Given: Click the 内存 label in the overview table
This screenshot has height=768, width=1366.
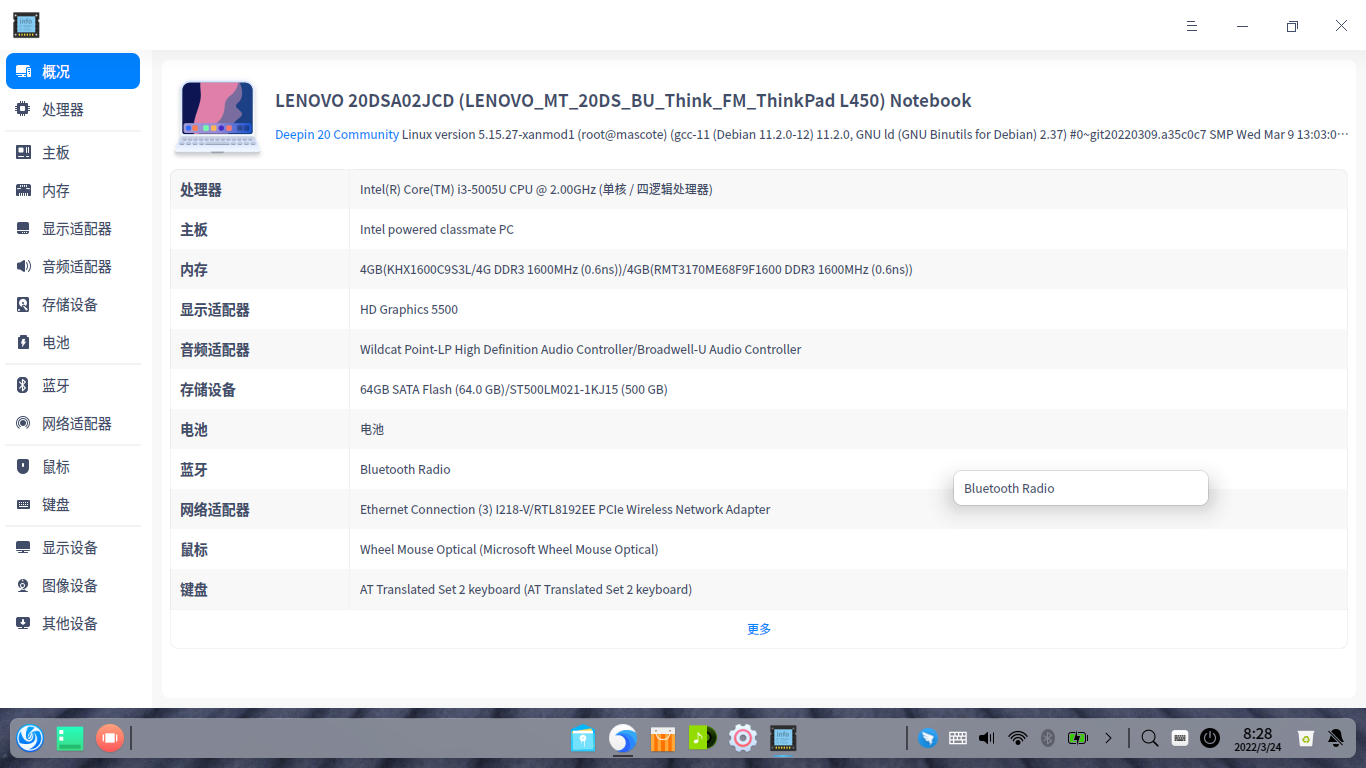Looking at the screenshot, I should pos(194,270).
